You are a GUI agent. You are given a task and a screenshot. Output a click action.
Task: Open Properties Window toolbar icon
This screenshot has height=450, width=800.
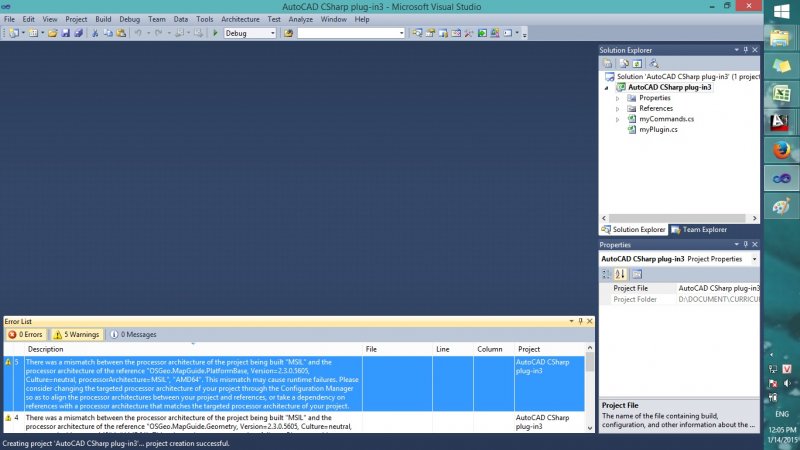pyautogui.click(x=430, y=33)
